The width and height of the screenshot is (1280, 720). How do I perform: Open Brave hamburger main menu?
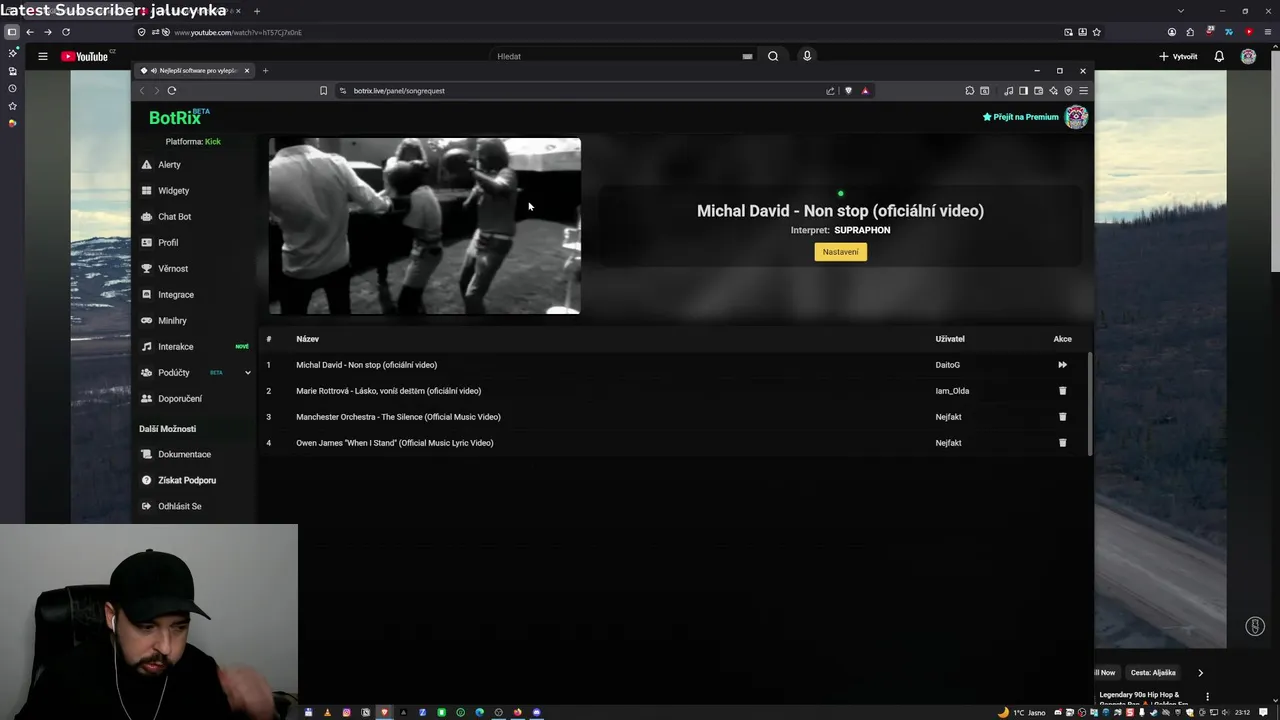(1083, 91)
